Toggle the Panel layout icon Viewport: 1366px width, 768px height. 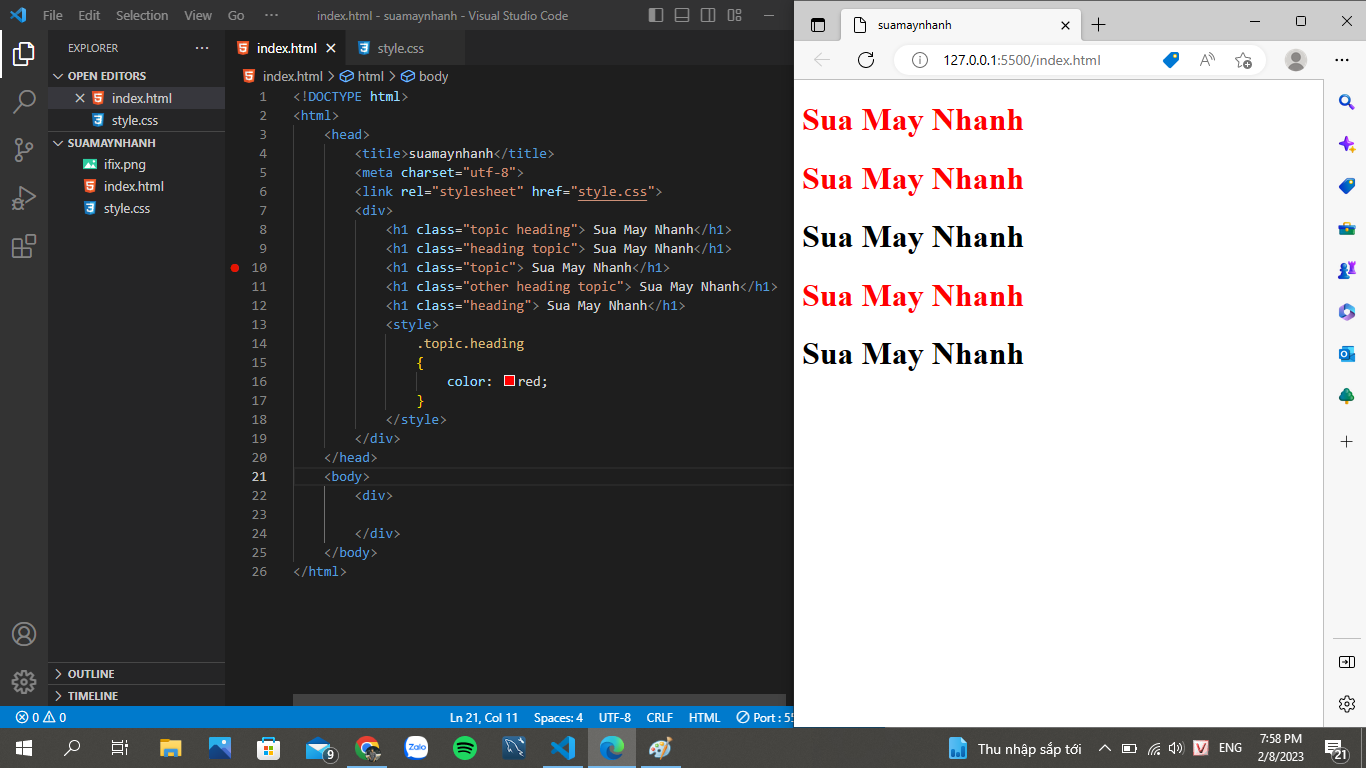[x=682, y=15]
